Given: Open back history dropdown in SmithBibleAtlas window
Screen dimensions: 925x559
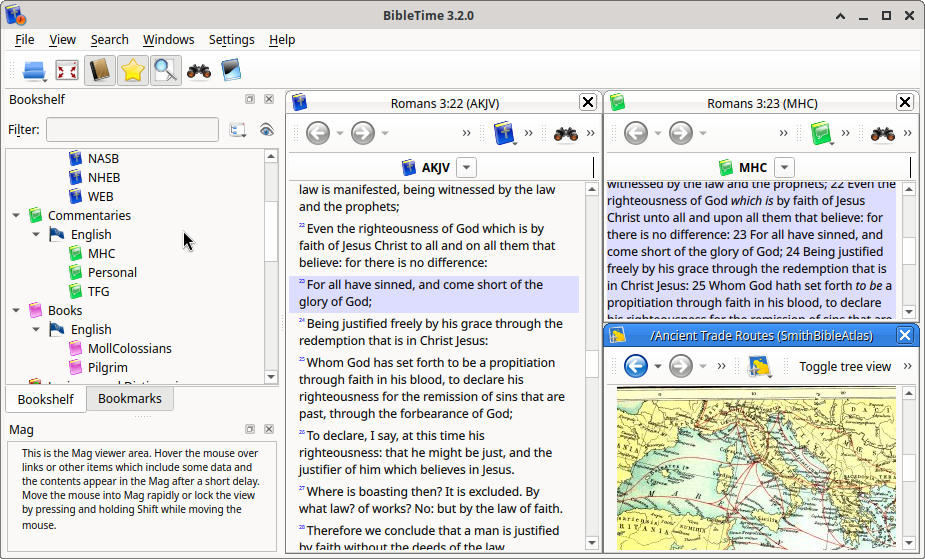Looking at the screenshot, I should pos(658,367).
